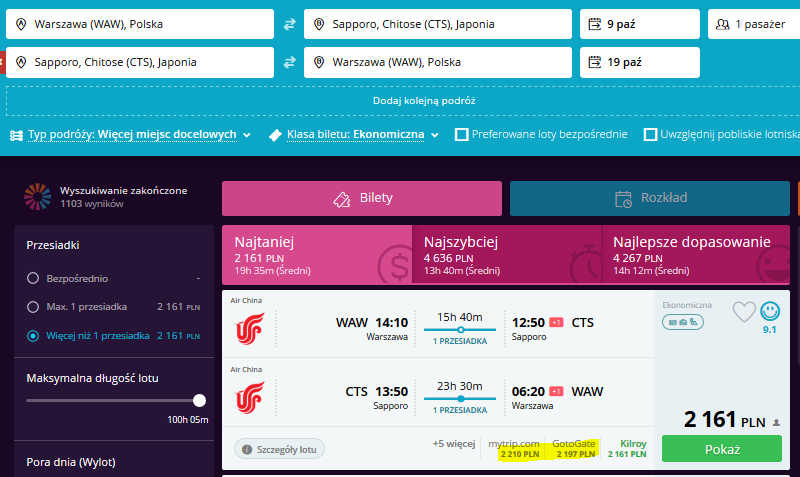800x477 pixels.
Task: Check Uwzględnij pobliskie lotniska option
Action: pyautogui.click(x=650, y=135)
